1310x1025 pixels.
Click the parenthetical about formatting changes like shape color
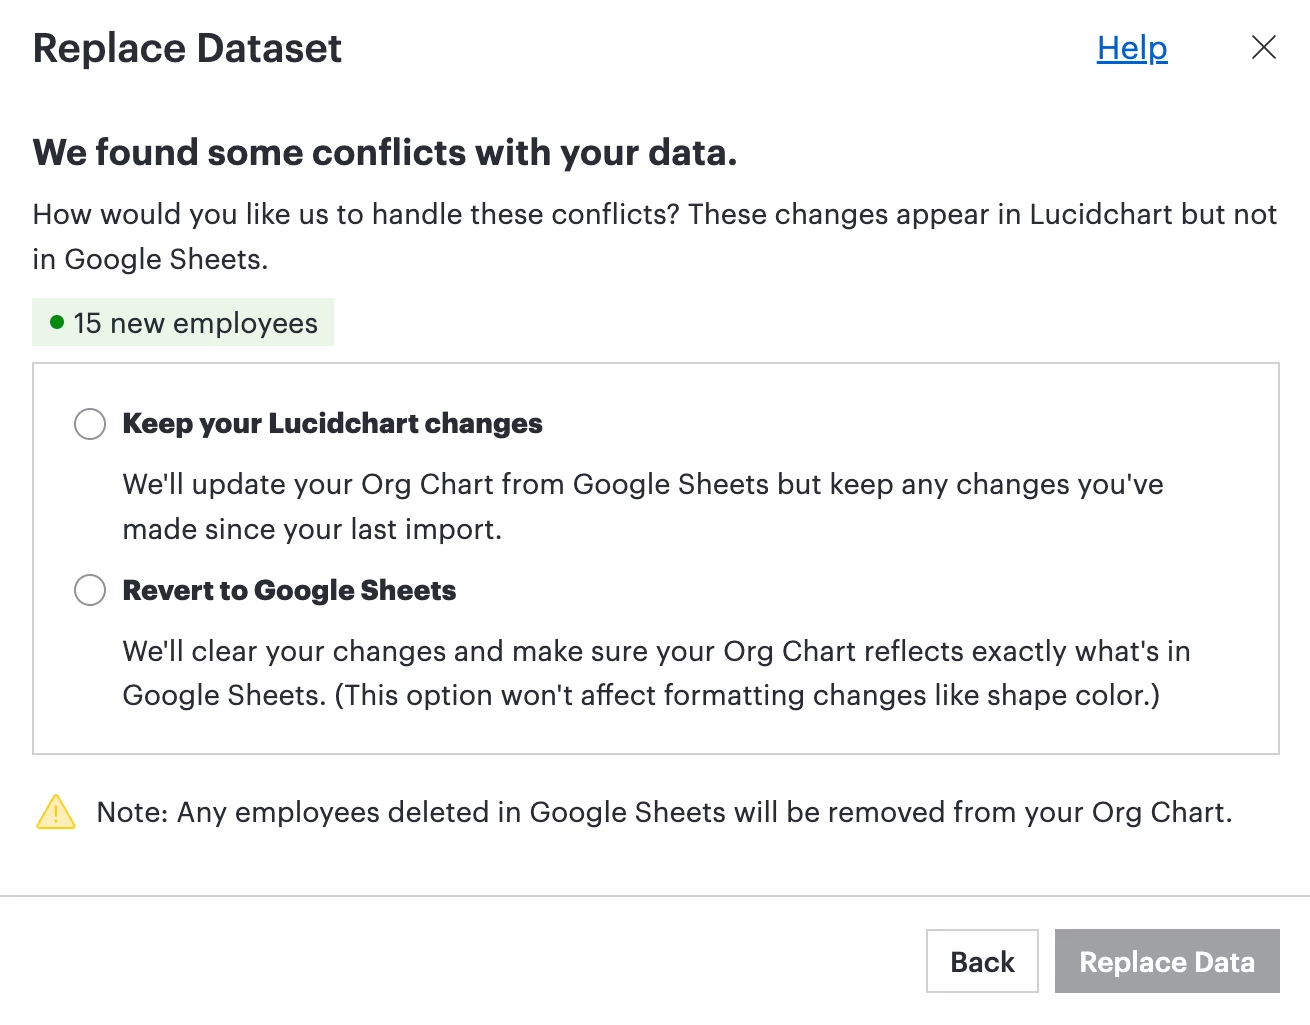747,695
